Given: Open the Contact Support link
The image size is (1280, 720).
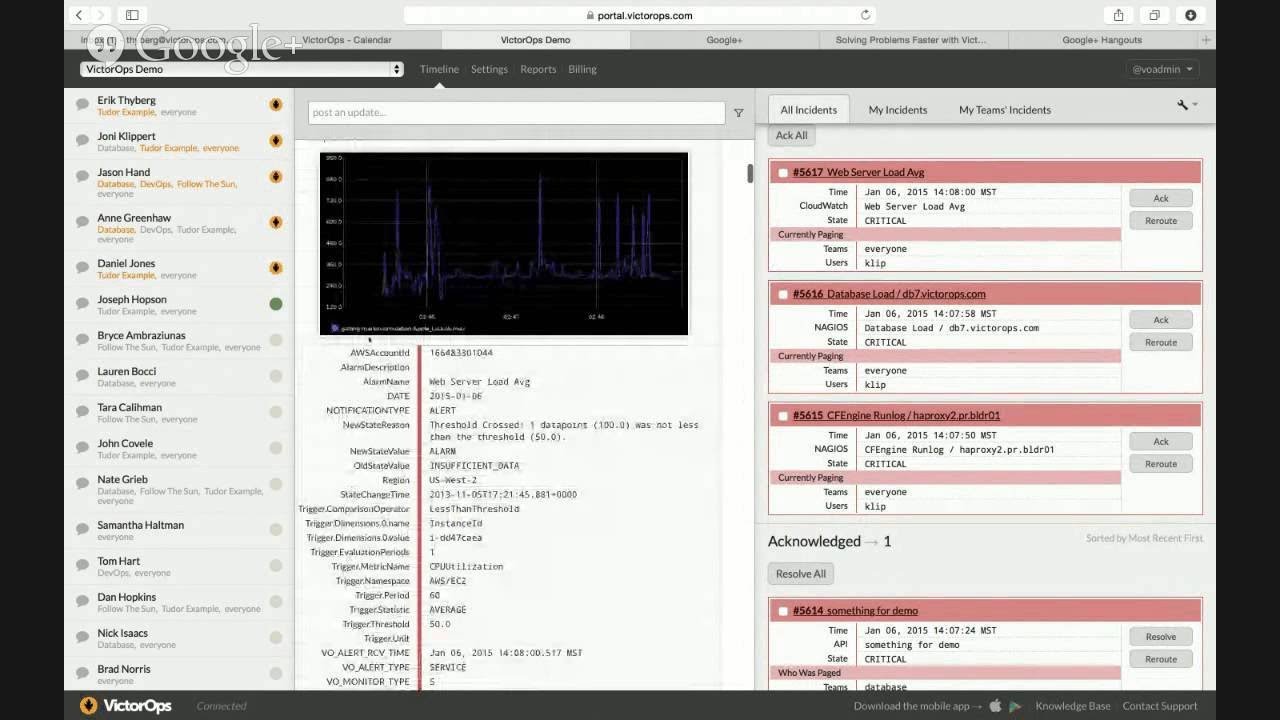Looking at the screenshot, I should click(x=1160, y=706).
